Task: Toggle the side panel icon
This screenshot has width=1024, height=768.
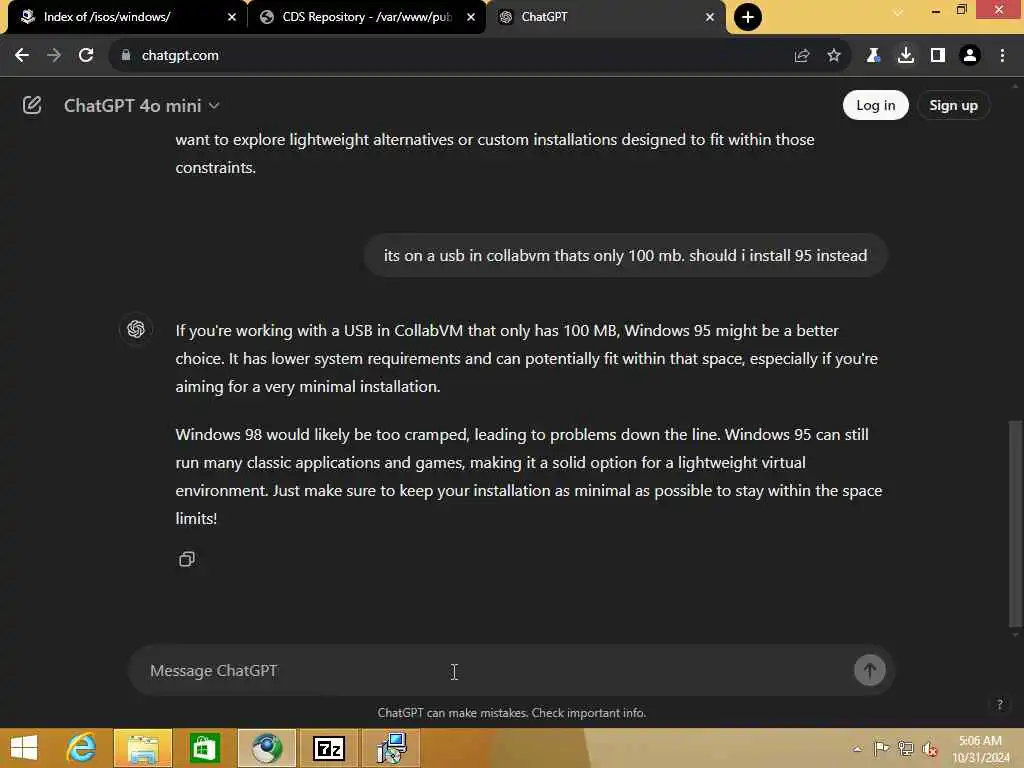Action: (x=938, y=56)
